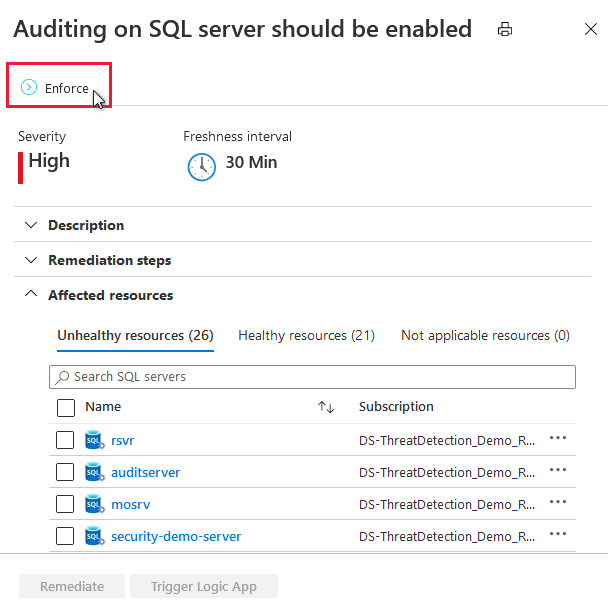
Task: Click the sort arrows on Name column
Action: (326, 408)
